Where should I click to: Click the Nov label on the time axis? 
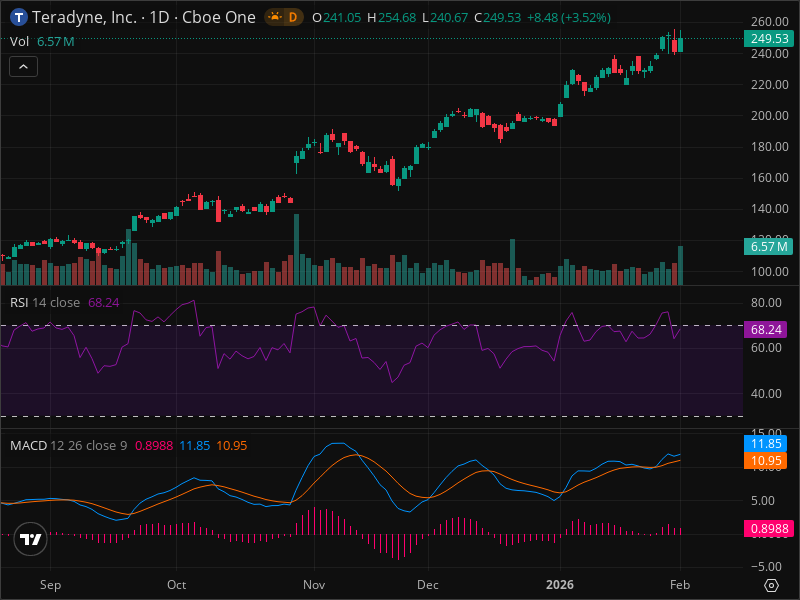pos(314,585)
